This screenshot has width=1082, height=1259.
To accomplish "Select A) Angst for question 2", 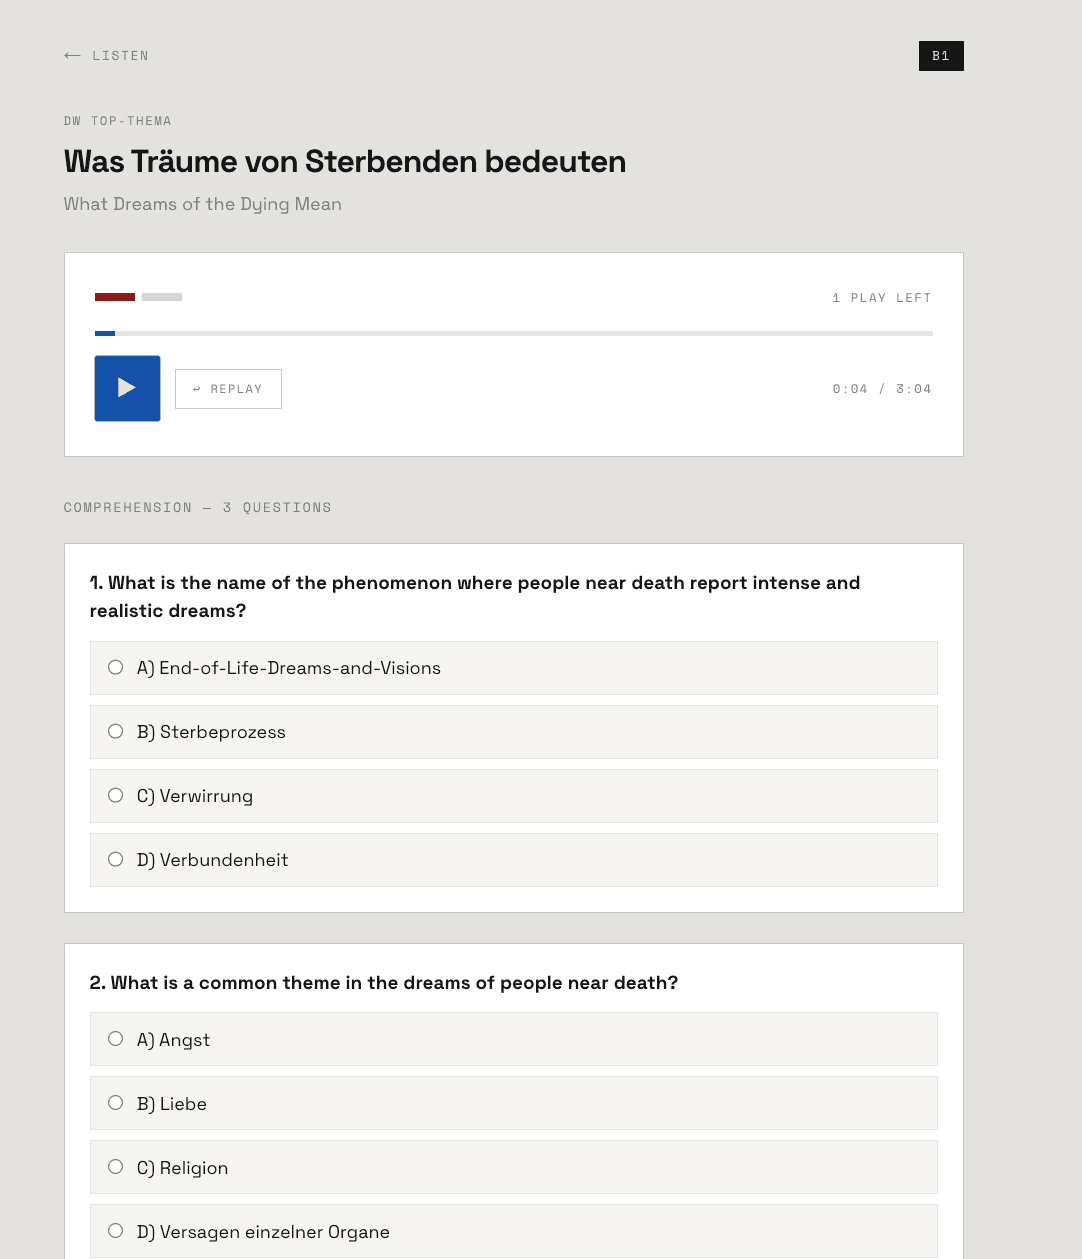I will 514,1039.
